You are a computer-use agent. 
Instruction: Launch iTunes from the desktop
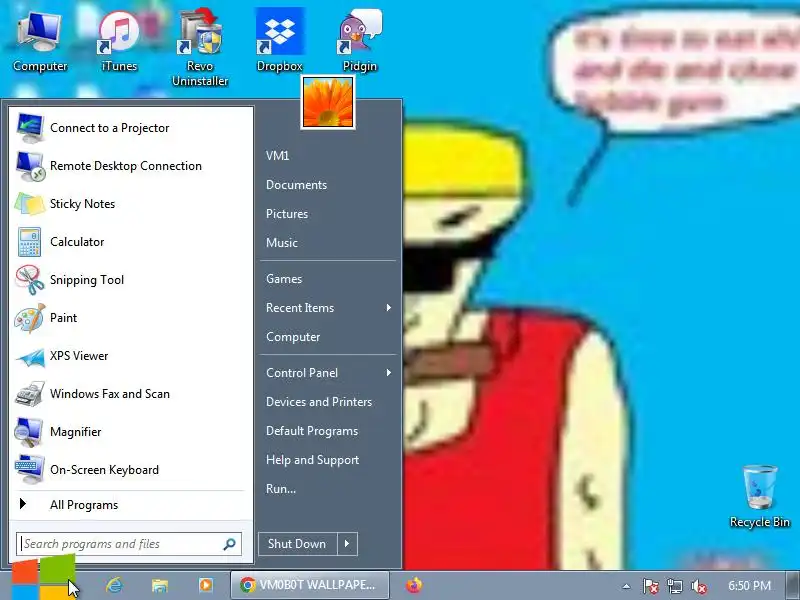pyautogui.click(x=119, y=43)
